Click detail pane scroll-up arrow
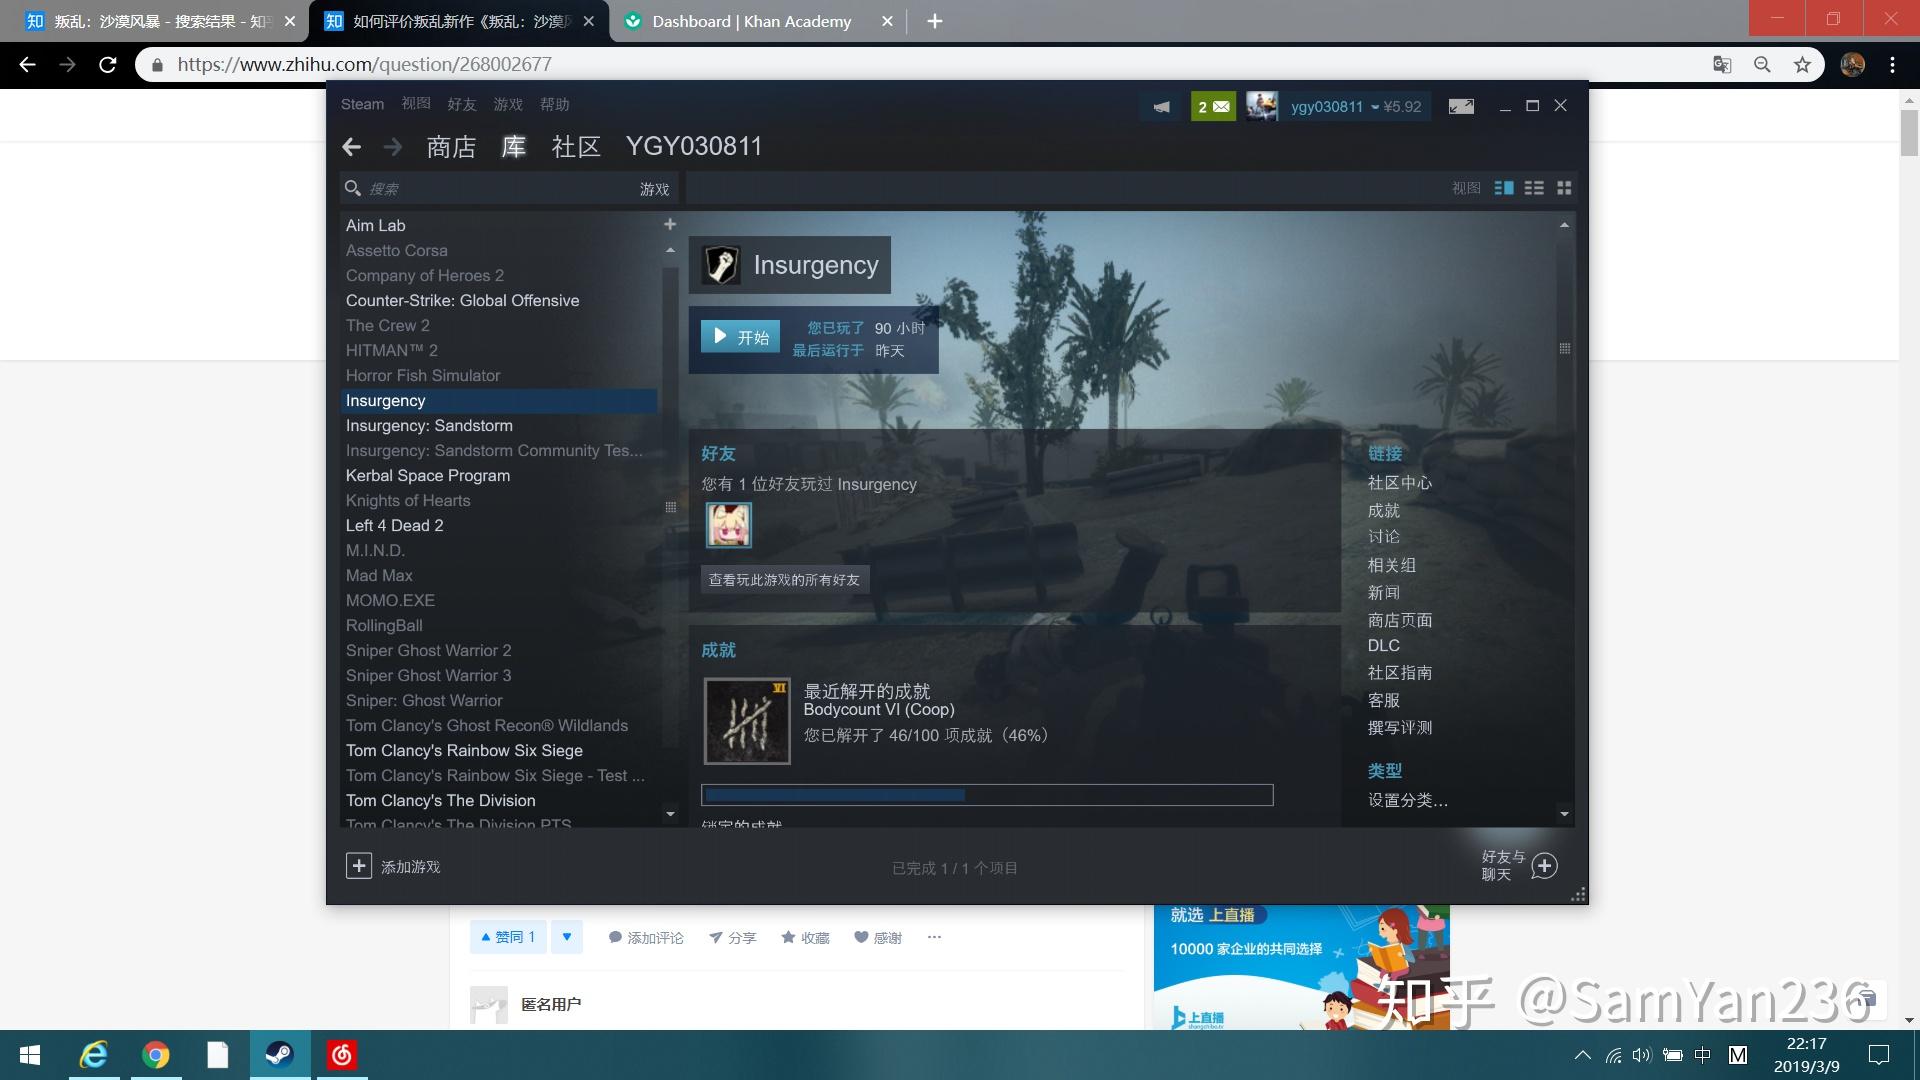Image resolution: width=1920 pixels, height=1080 pixels. click(x=1564, y=225)
